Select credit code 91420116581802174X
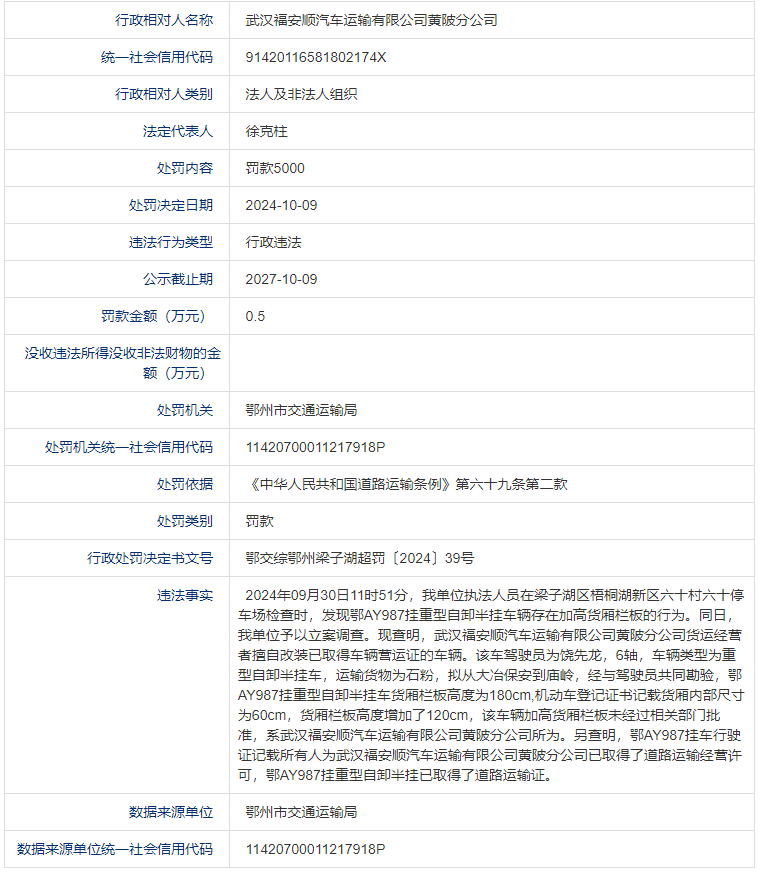 316,57
